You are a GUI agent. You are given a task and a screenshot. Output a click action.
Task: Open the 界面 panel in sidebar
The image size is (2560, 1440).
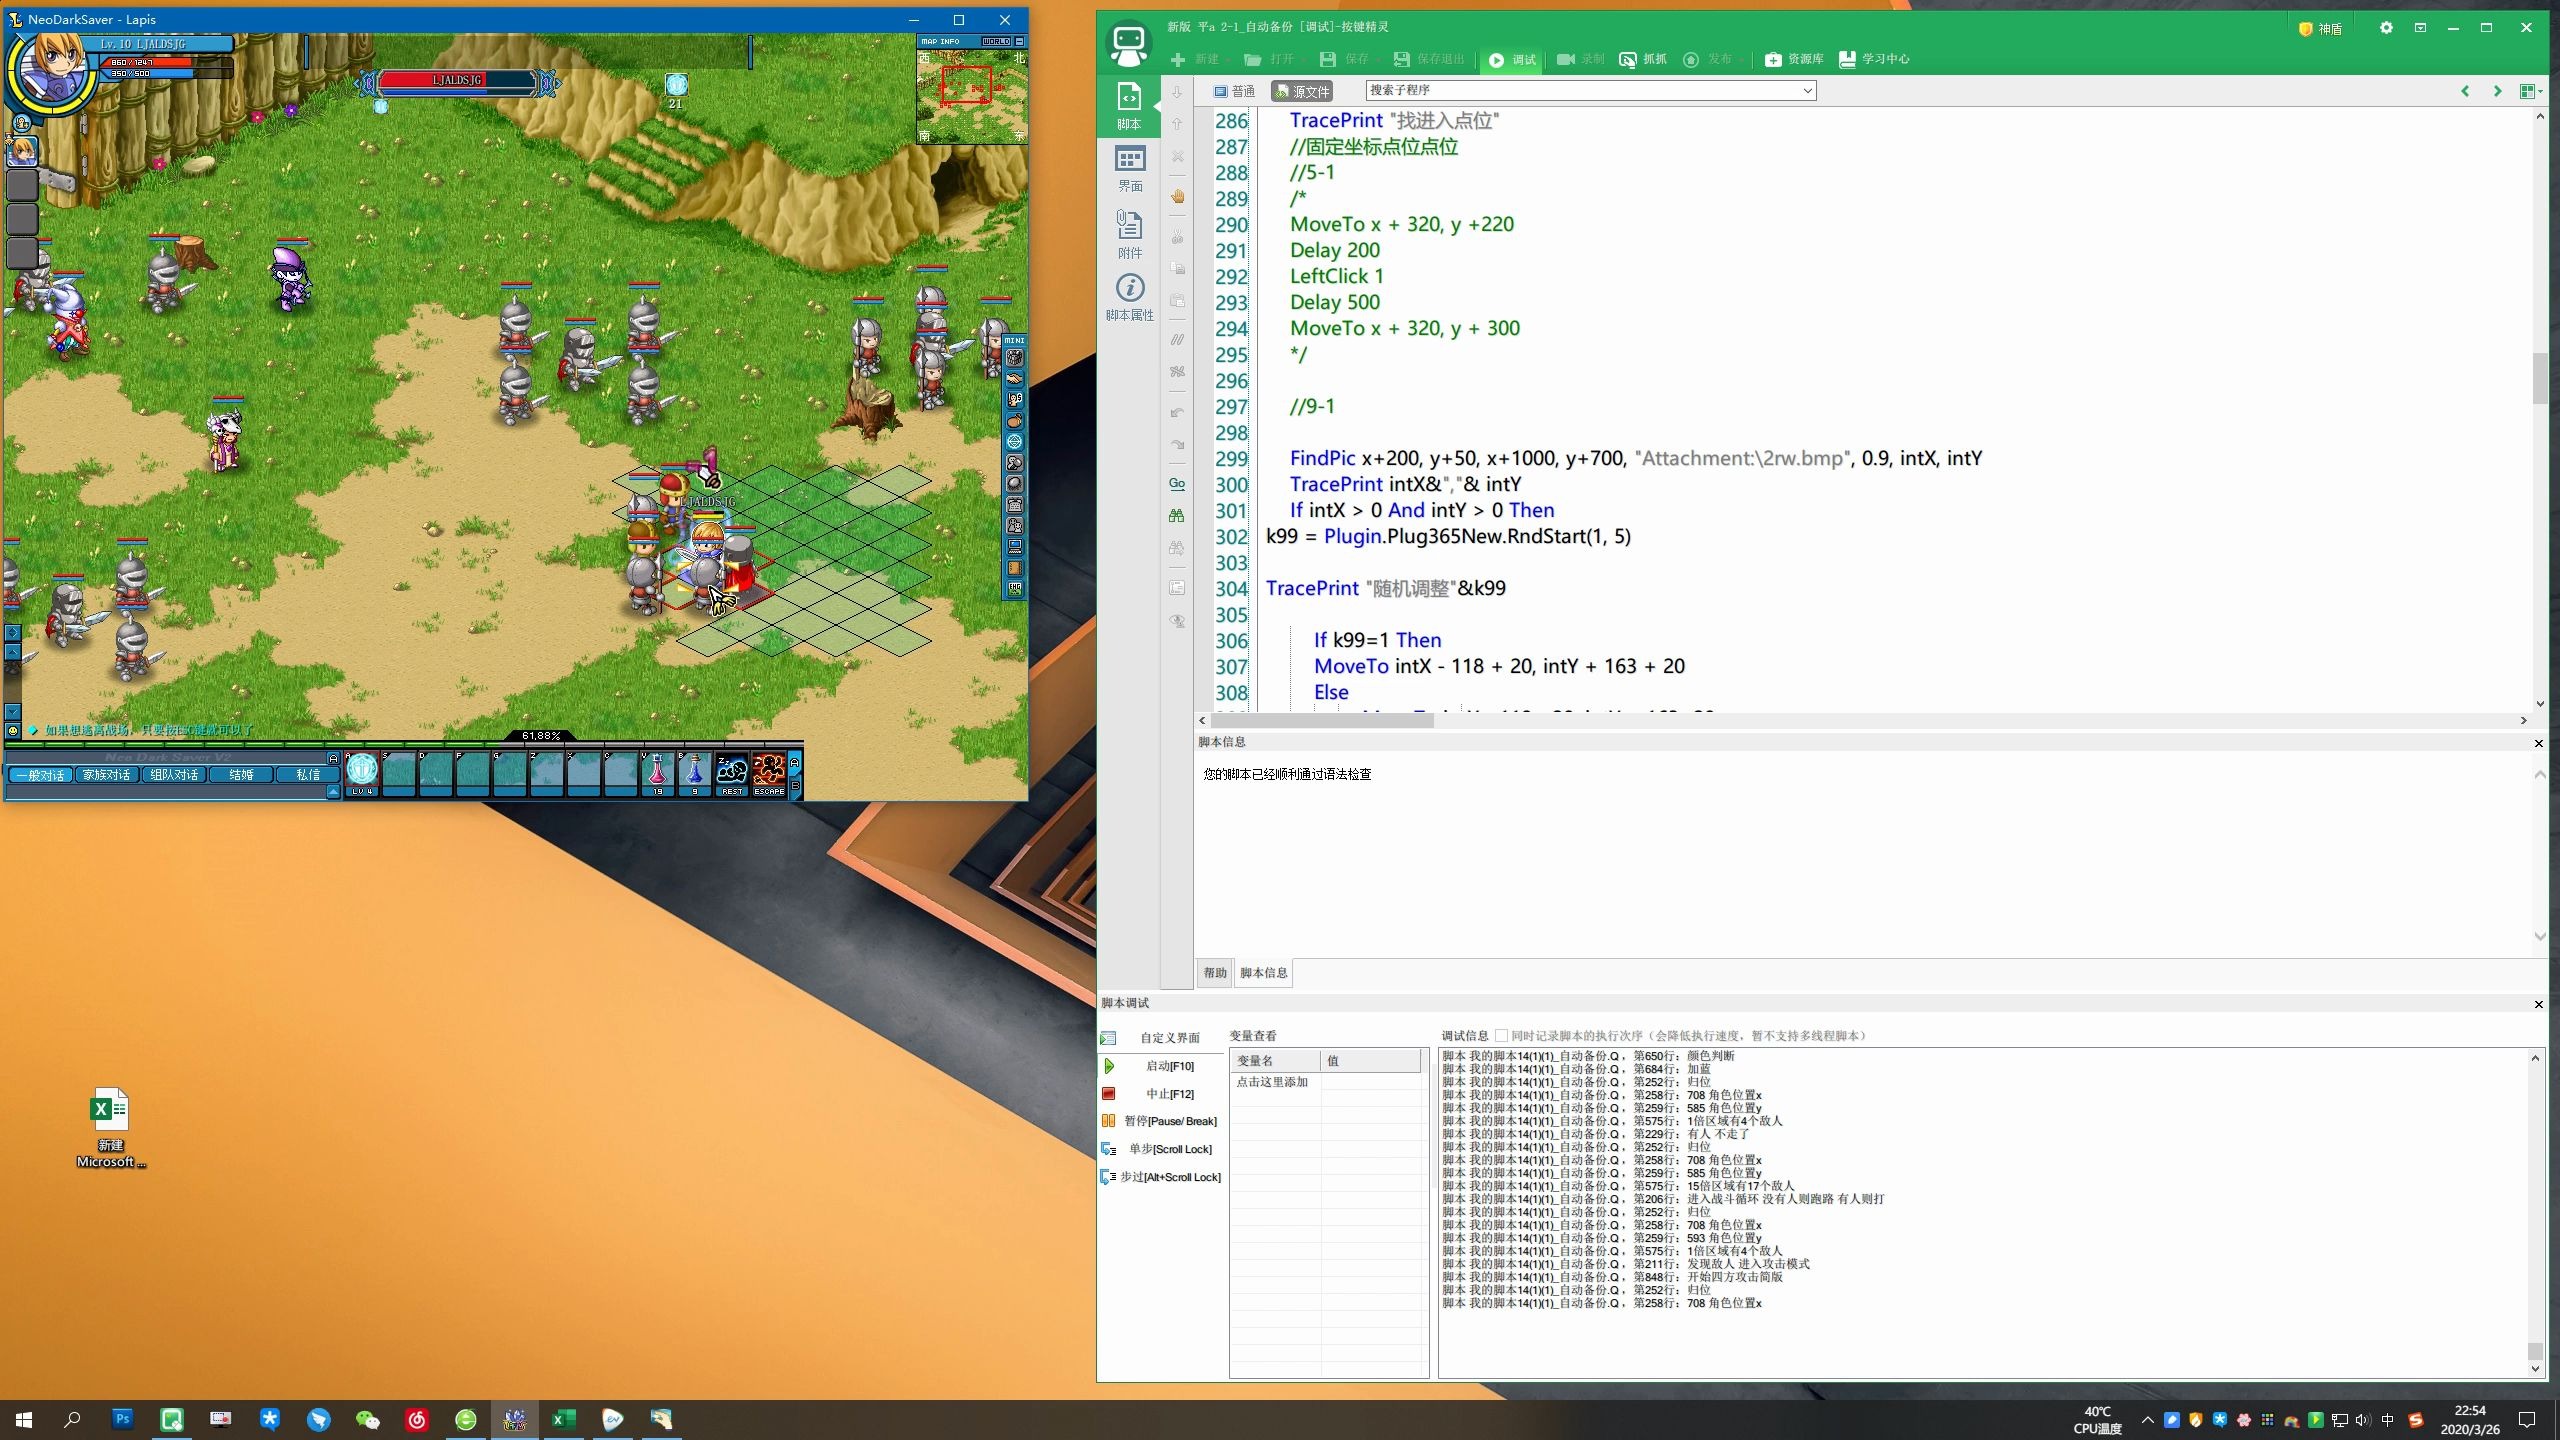click(1130, 168)
